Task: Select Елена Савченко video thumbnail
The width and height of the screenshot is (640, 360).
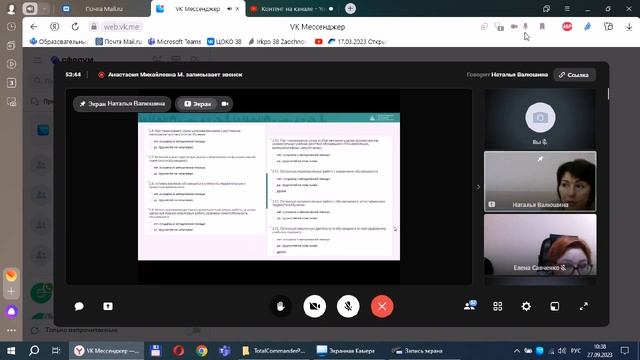Action: click(x=540, y=244)
